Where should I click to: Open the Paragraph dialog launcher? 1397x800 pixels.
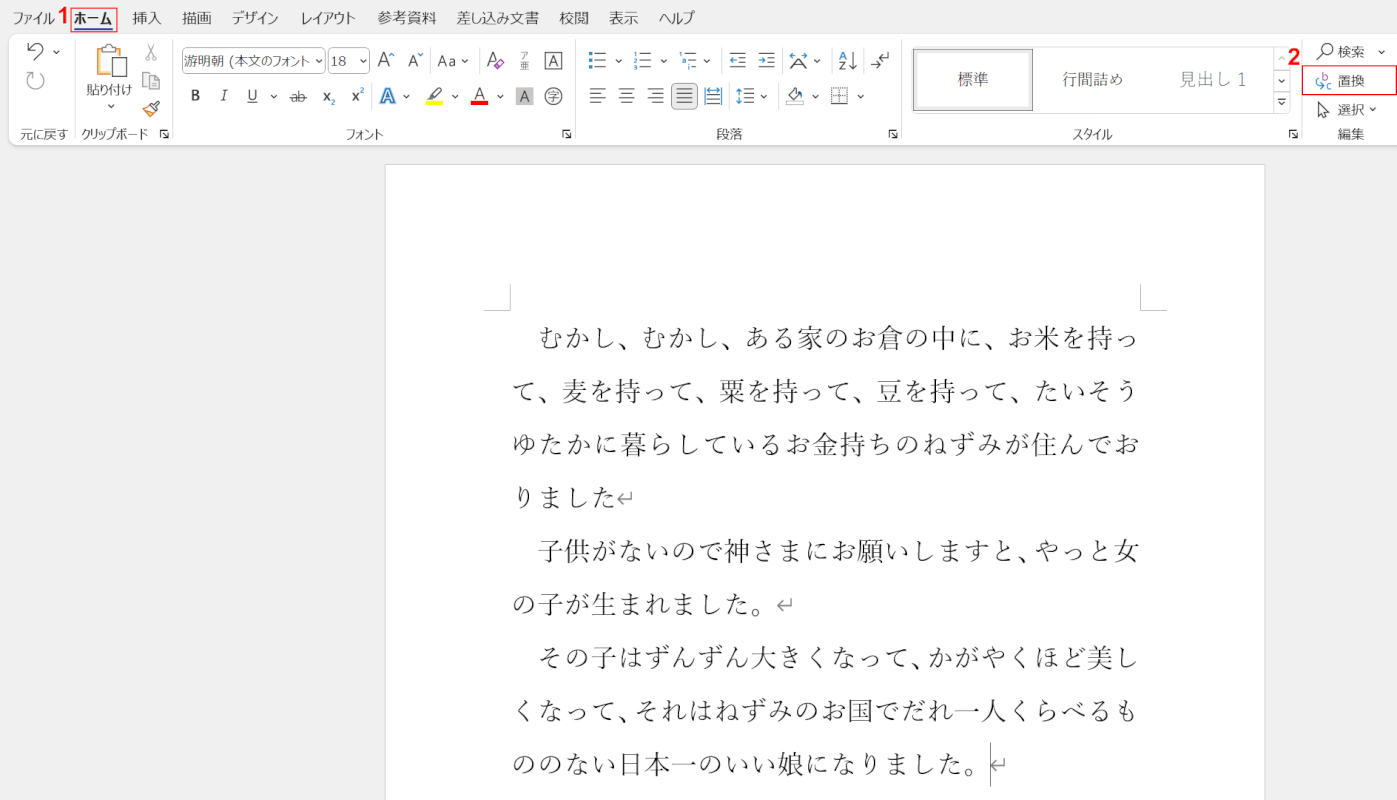coord(893,134)
